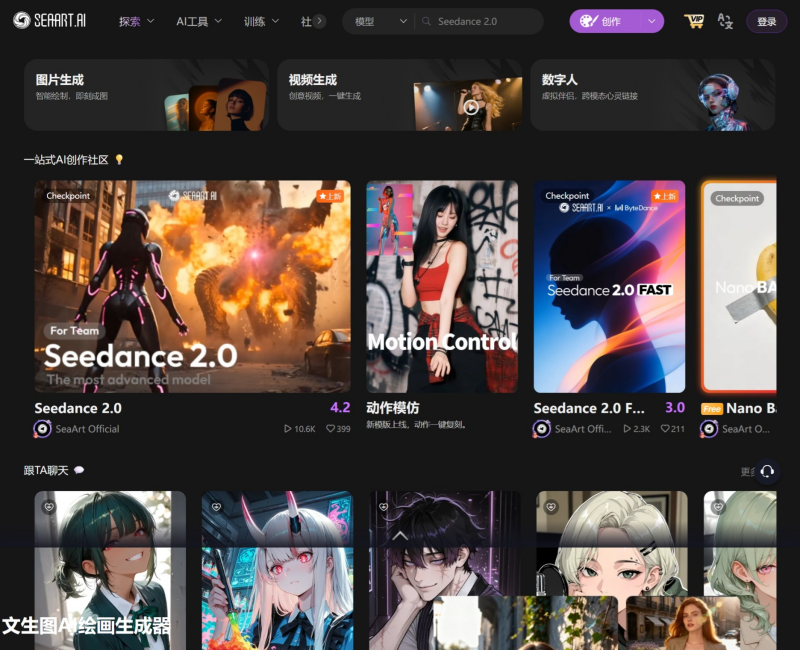Click the SeaArt Official avatar under Seedance 2.0
The height and width of the screenshot is (650, 800).
click(x=43, y=429)
